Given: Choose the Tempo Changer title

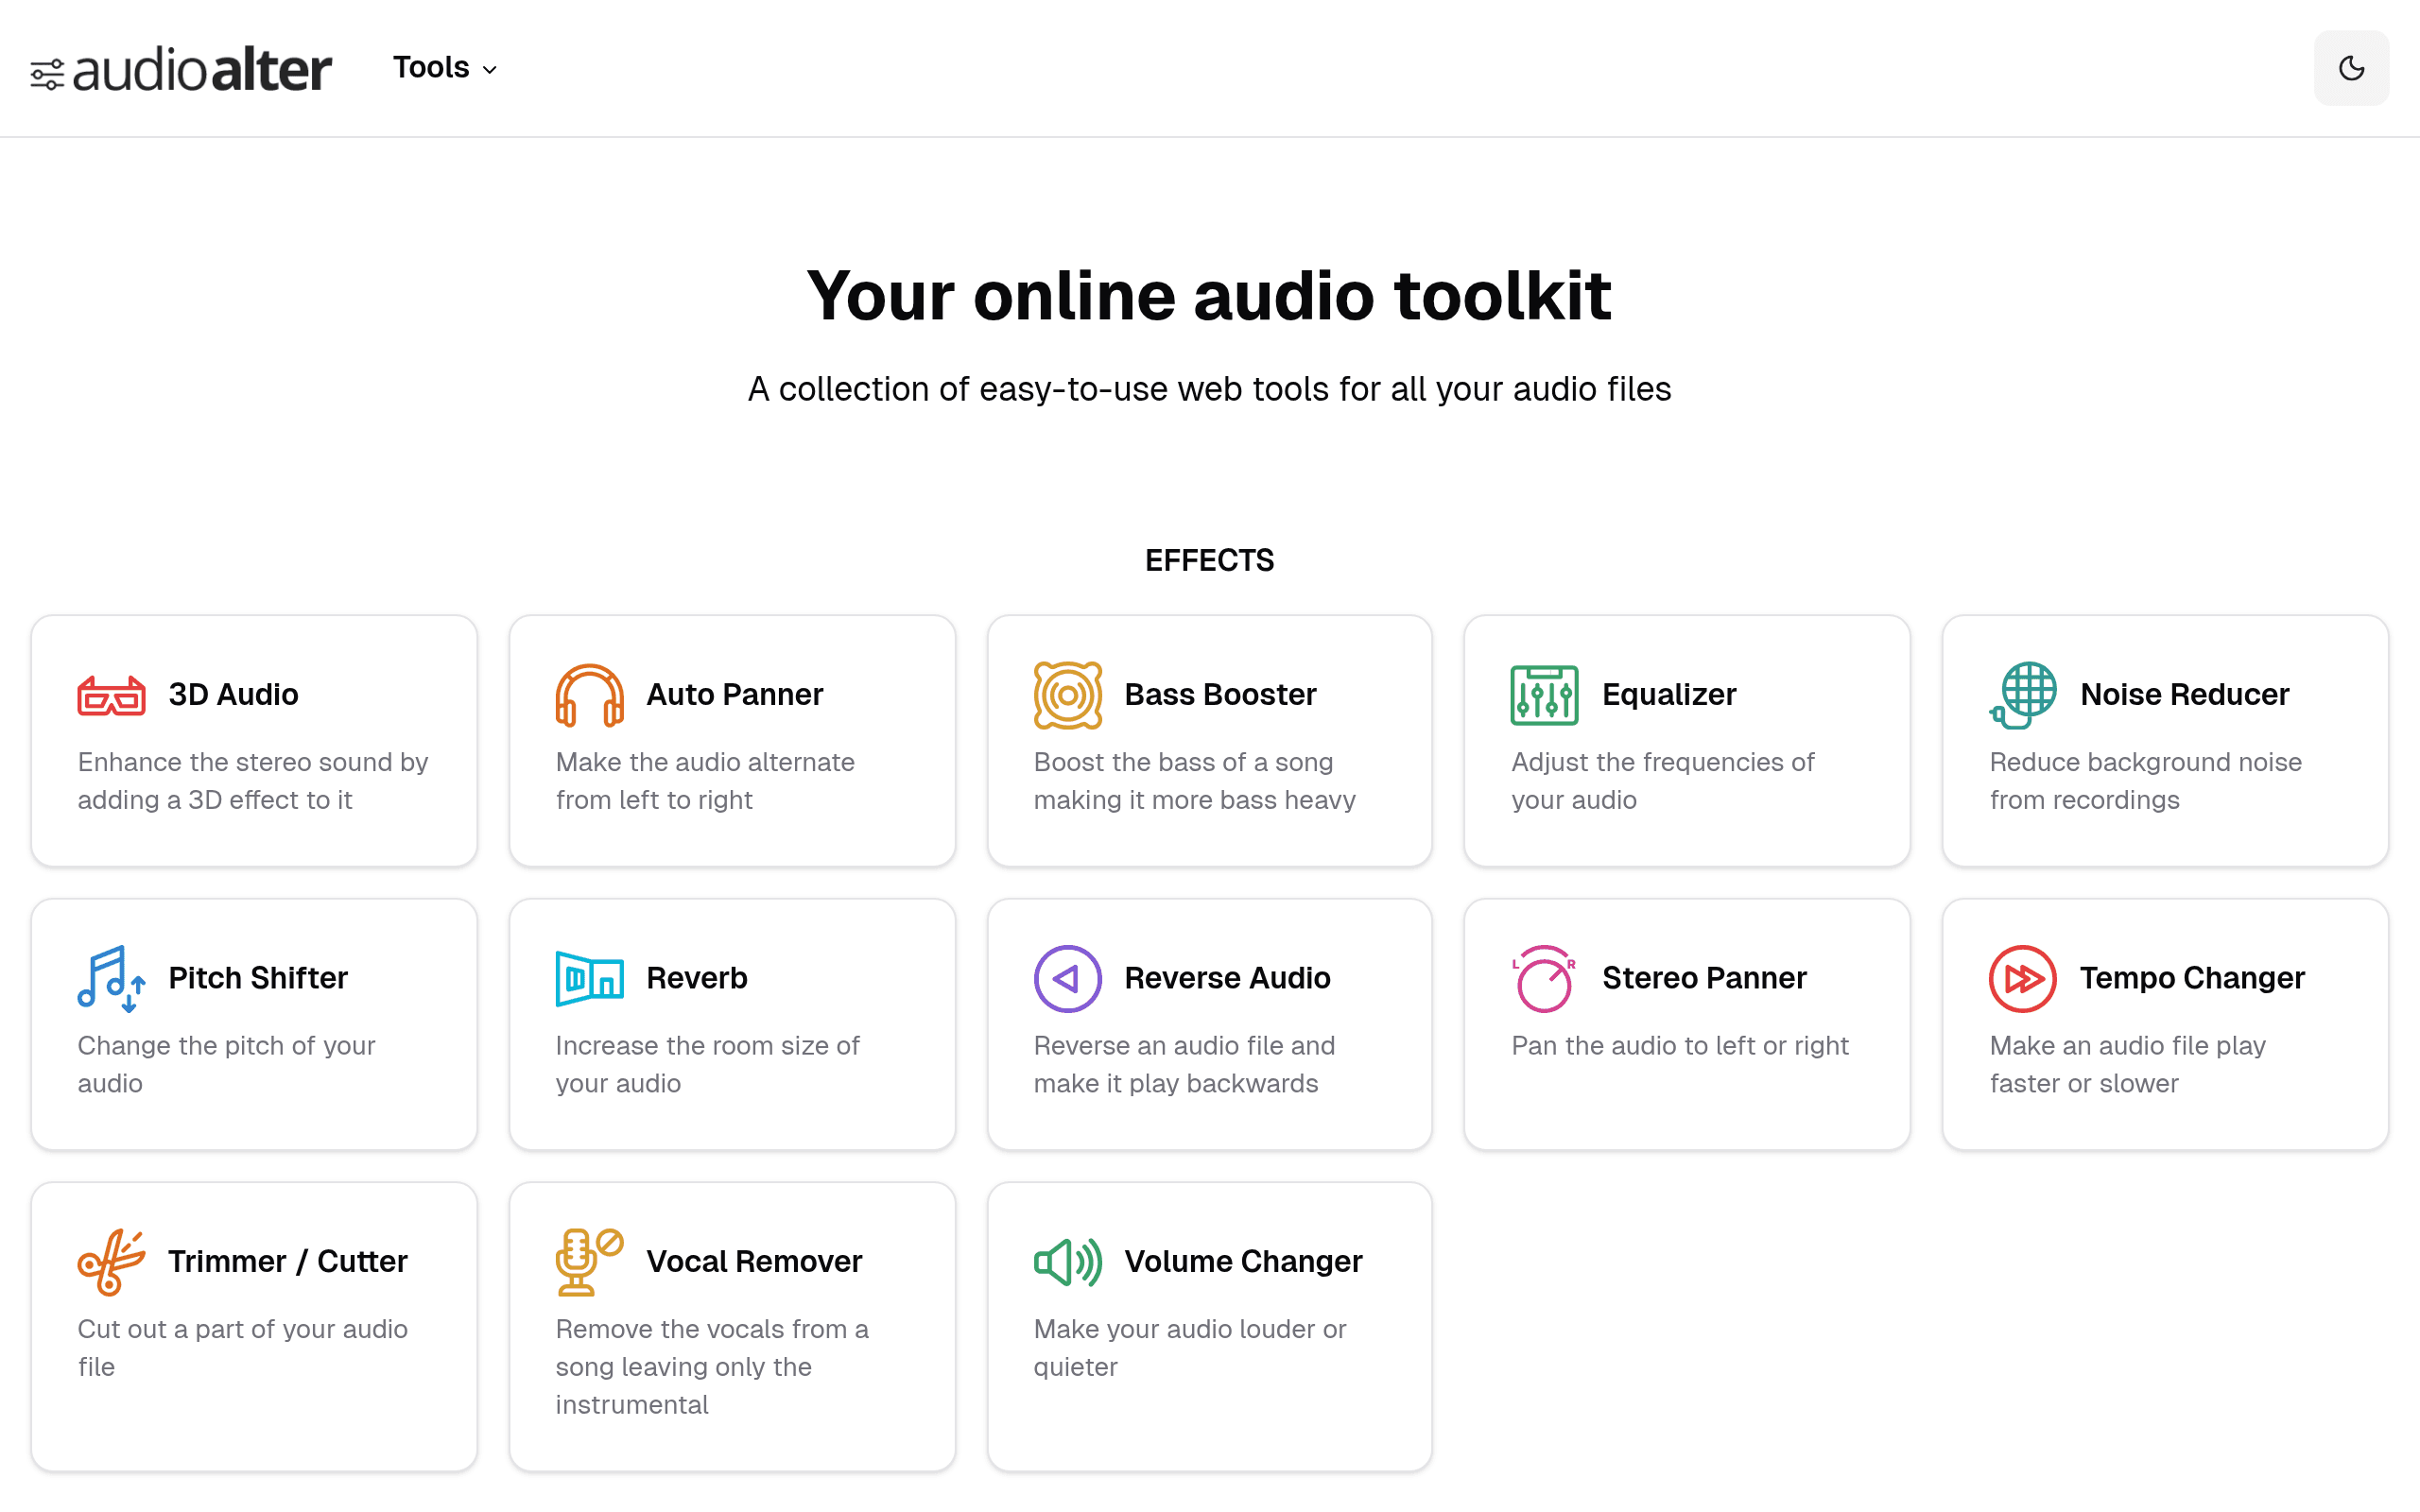Looking at the screenshot, I should tap(2192, 978).
